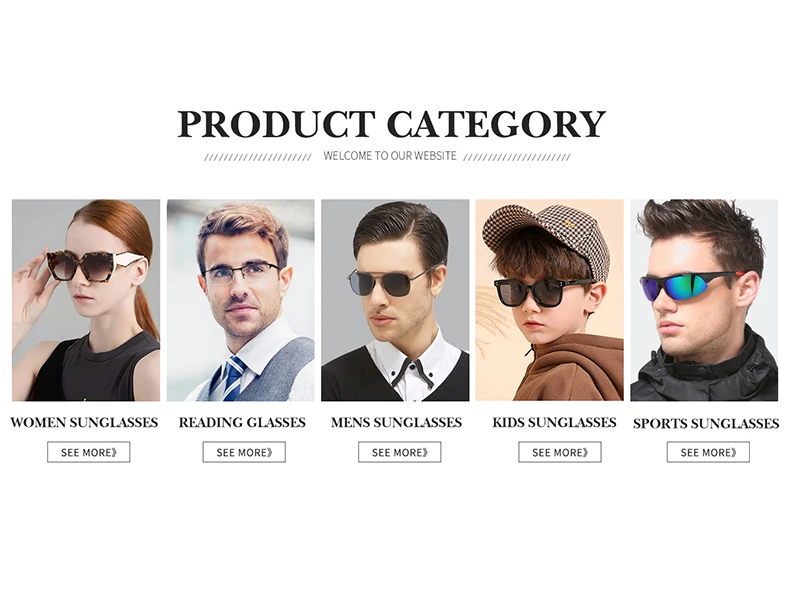Open the Women Sunglasses model photo
790x597 pixels.
(86, 300)
